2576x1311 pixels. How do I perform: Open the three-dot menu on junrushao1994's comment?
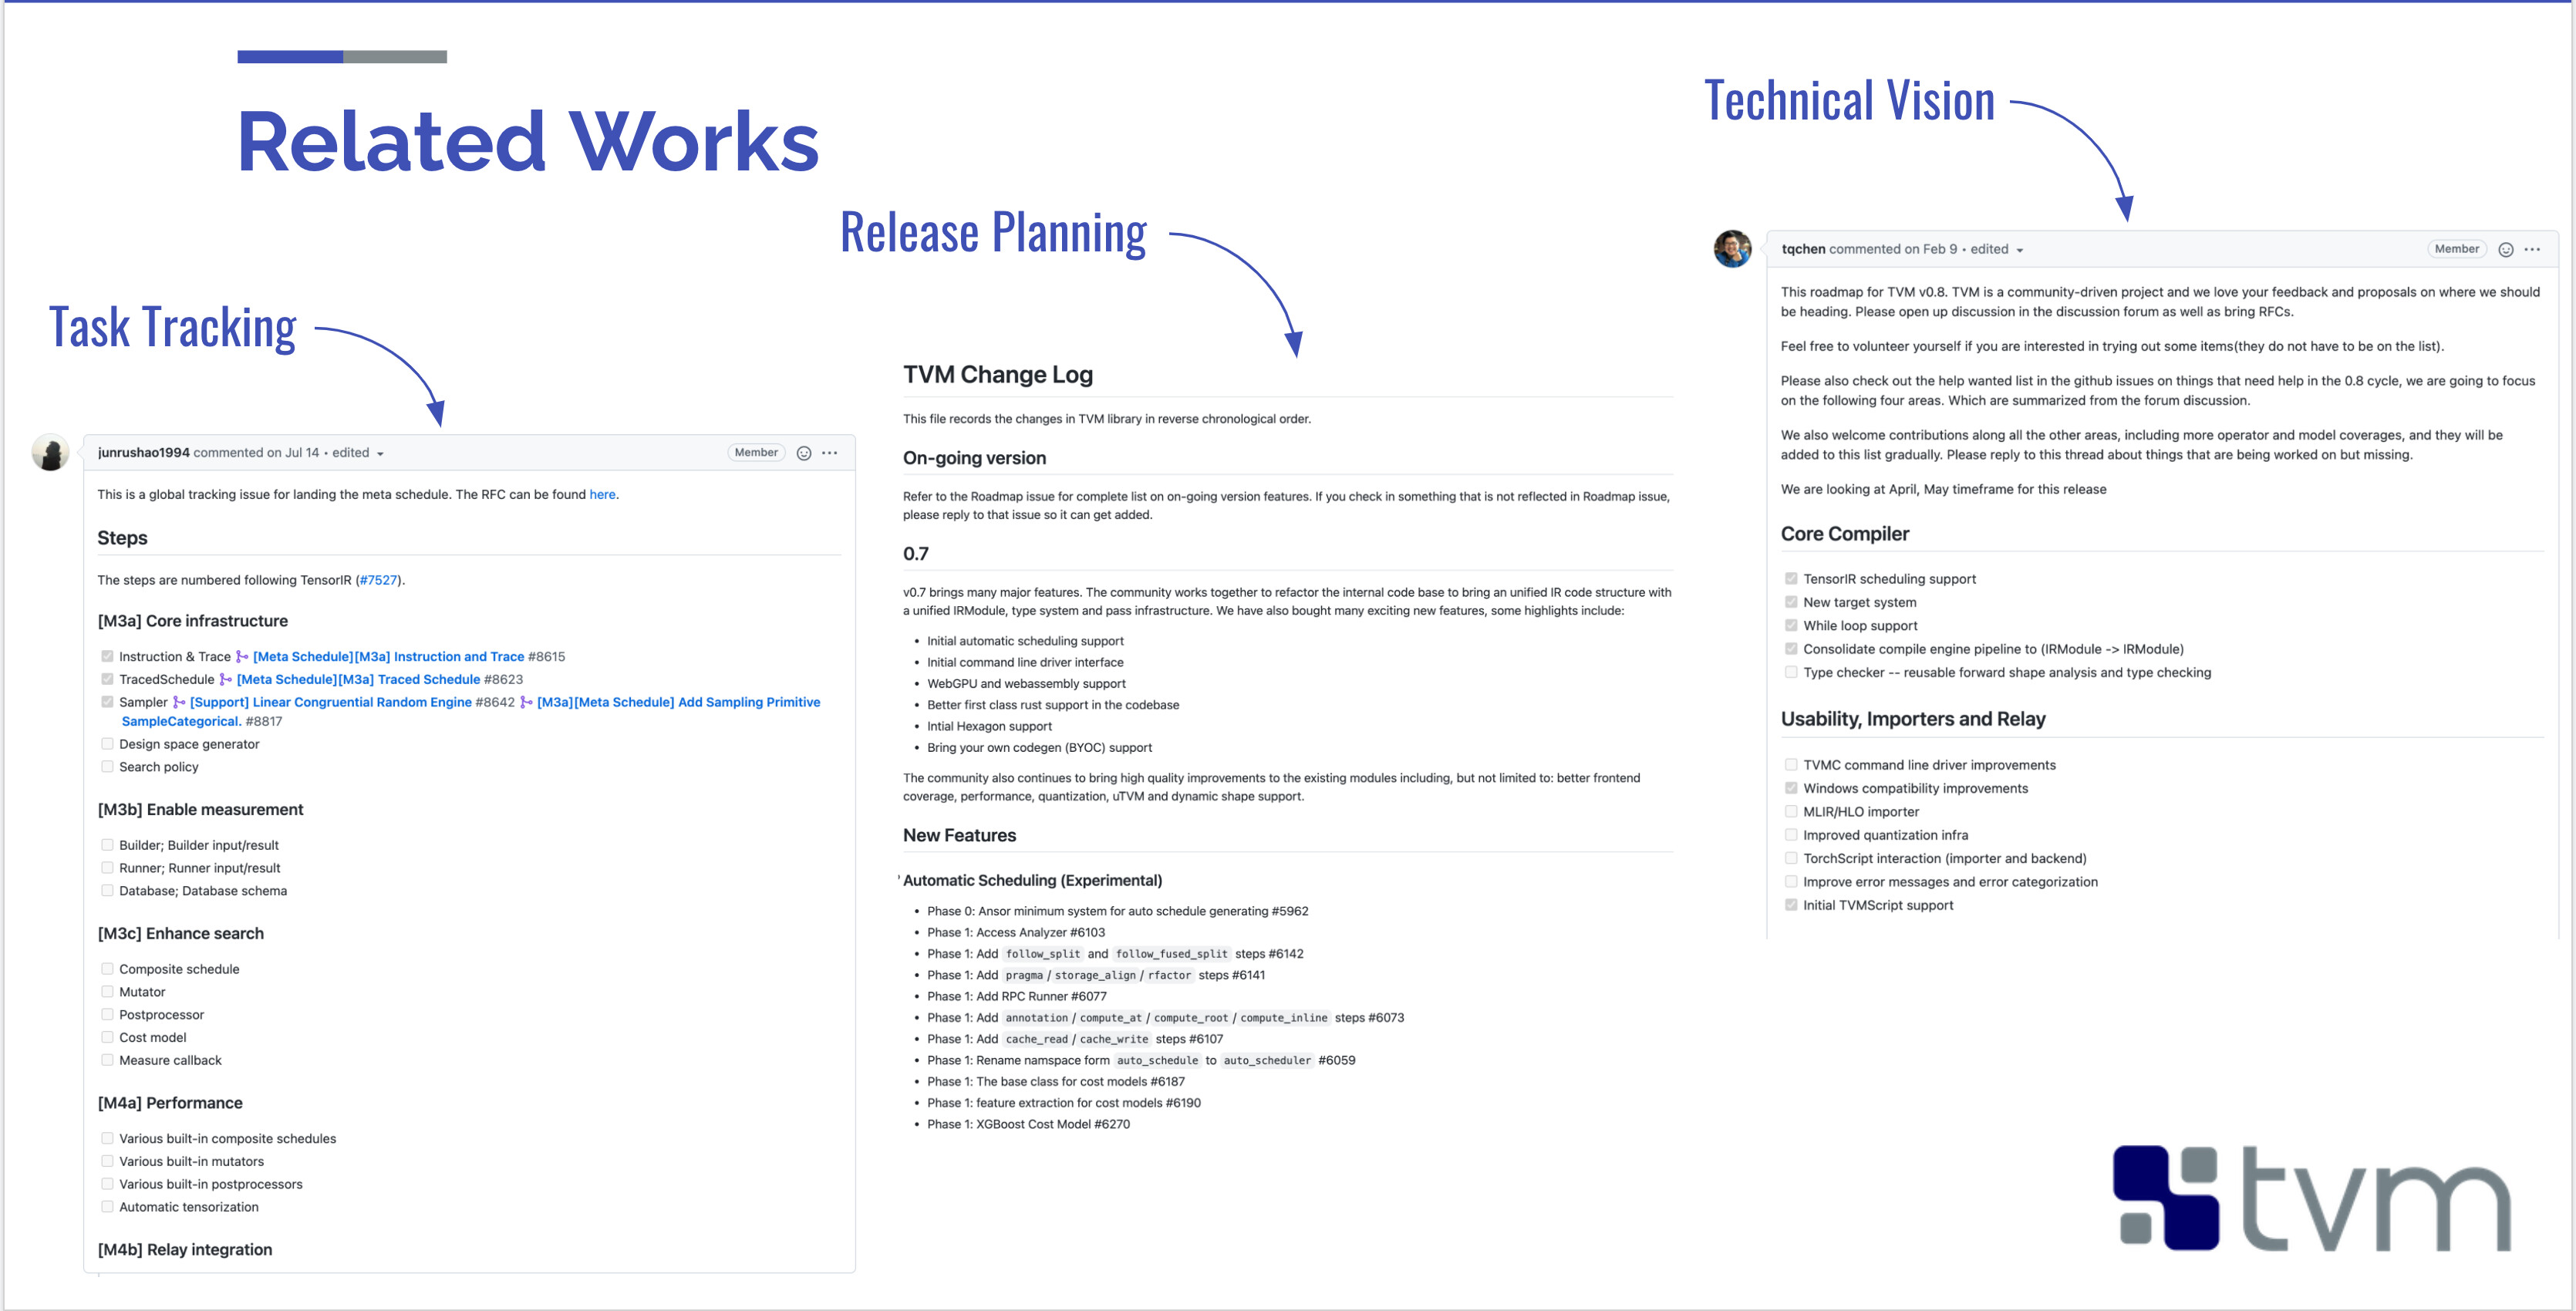click(830, 453)
